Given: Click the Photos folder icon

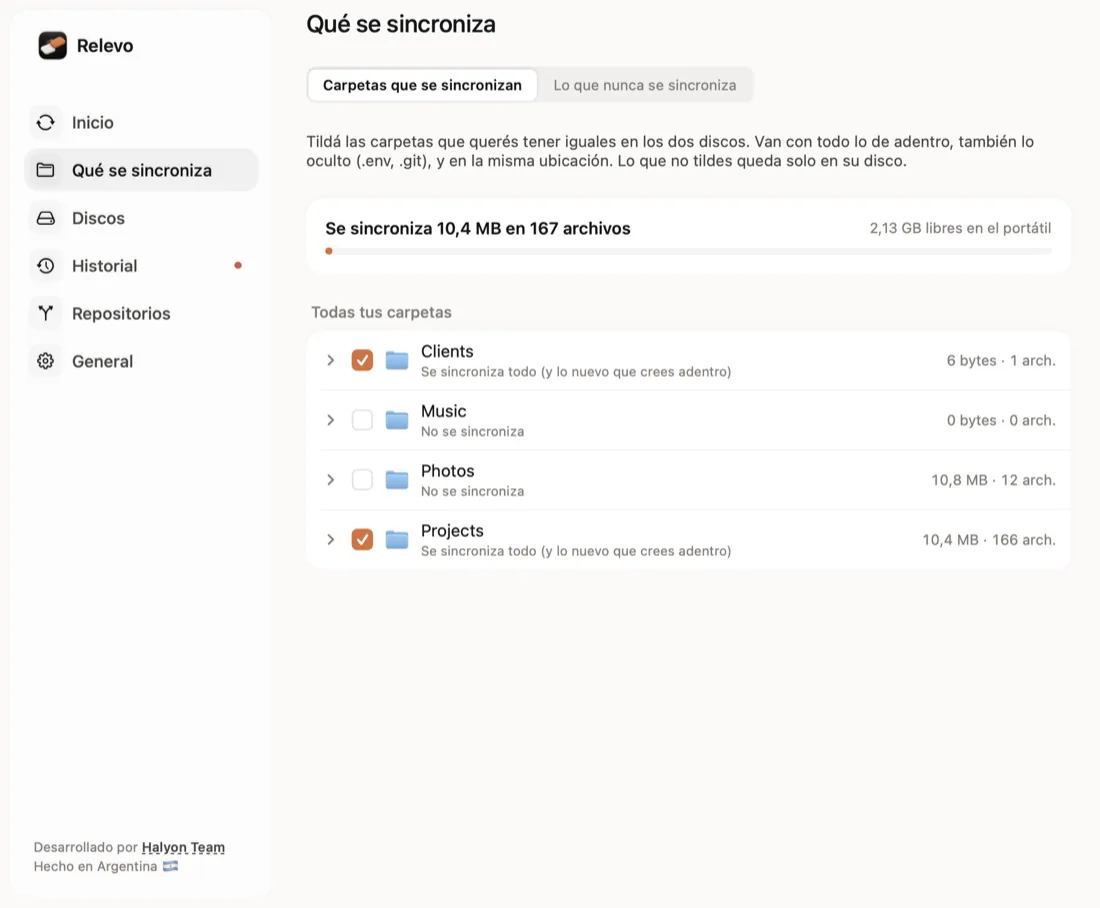Looking at the screenshot, I should (397, 480).
